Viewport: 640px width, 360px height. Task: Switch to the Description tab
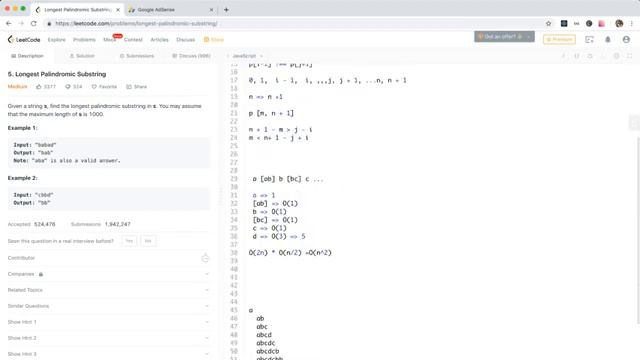point(27,56)
